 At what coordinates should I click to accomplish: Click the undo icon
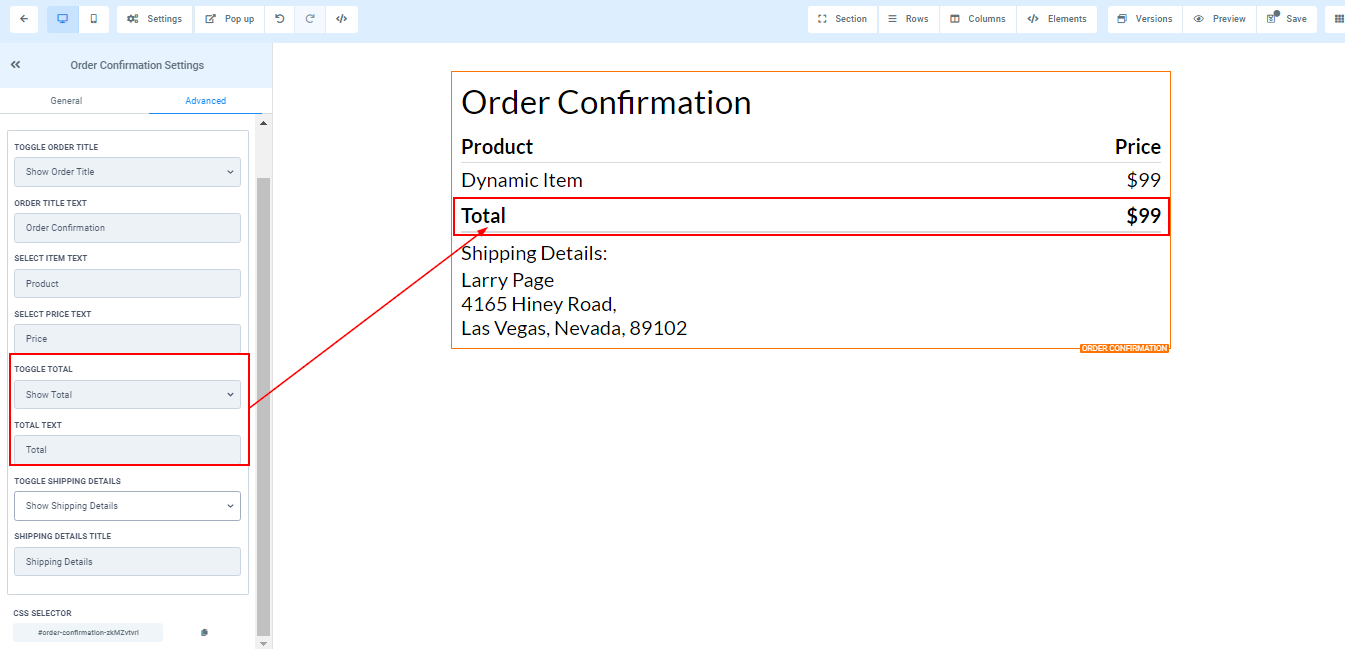point(280,19)
